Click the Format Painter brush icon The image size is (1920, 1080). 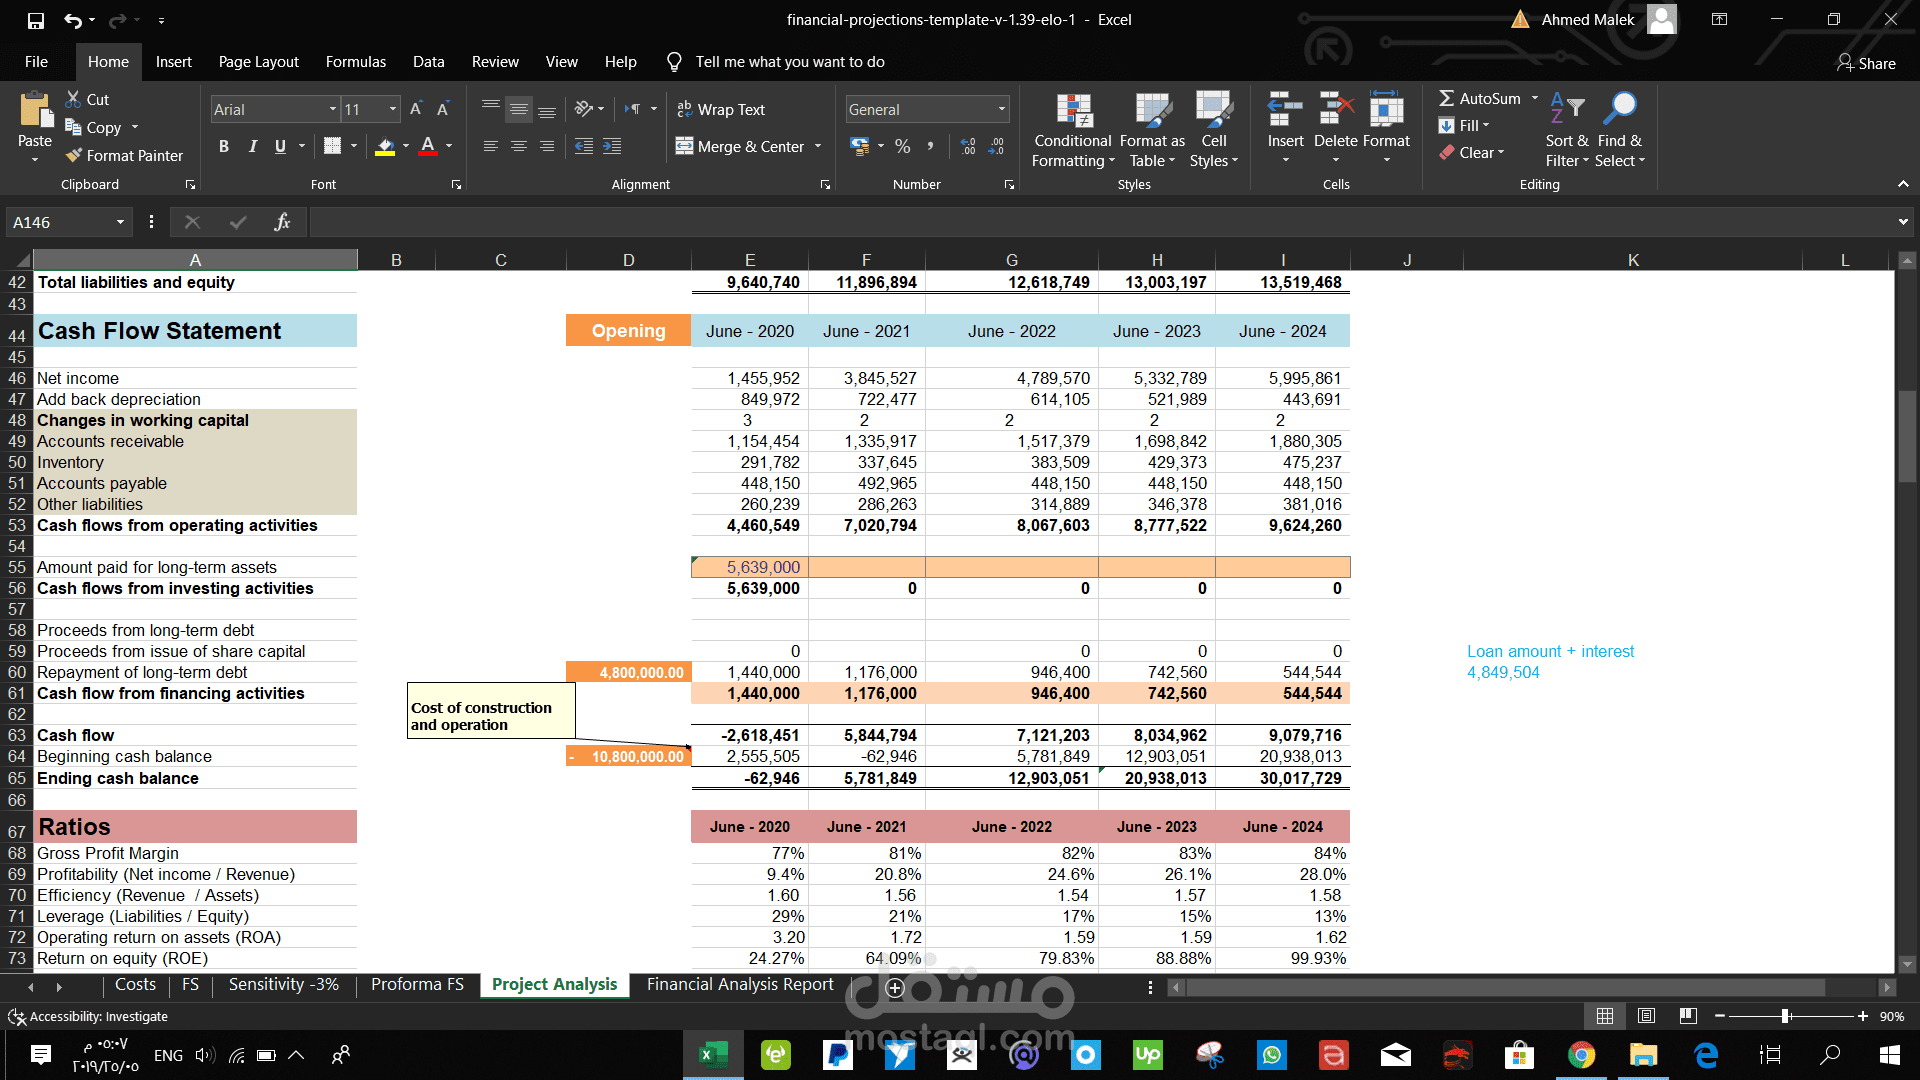coord(74,155)
